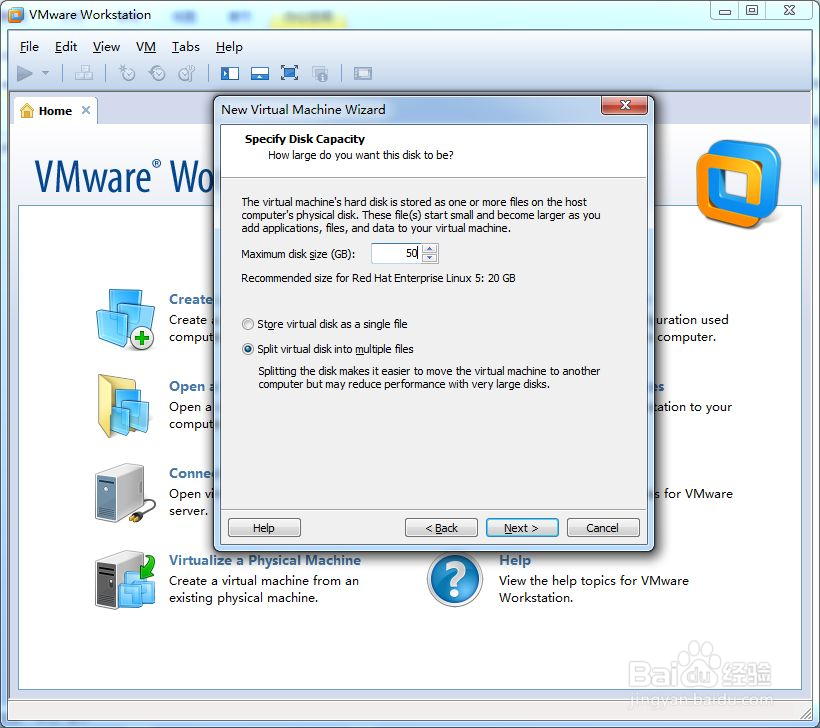The width and height of the screenshot is (820, 728).
Task: Open the View menu
Action: [x=106, y=47]
